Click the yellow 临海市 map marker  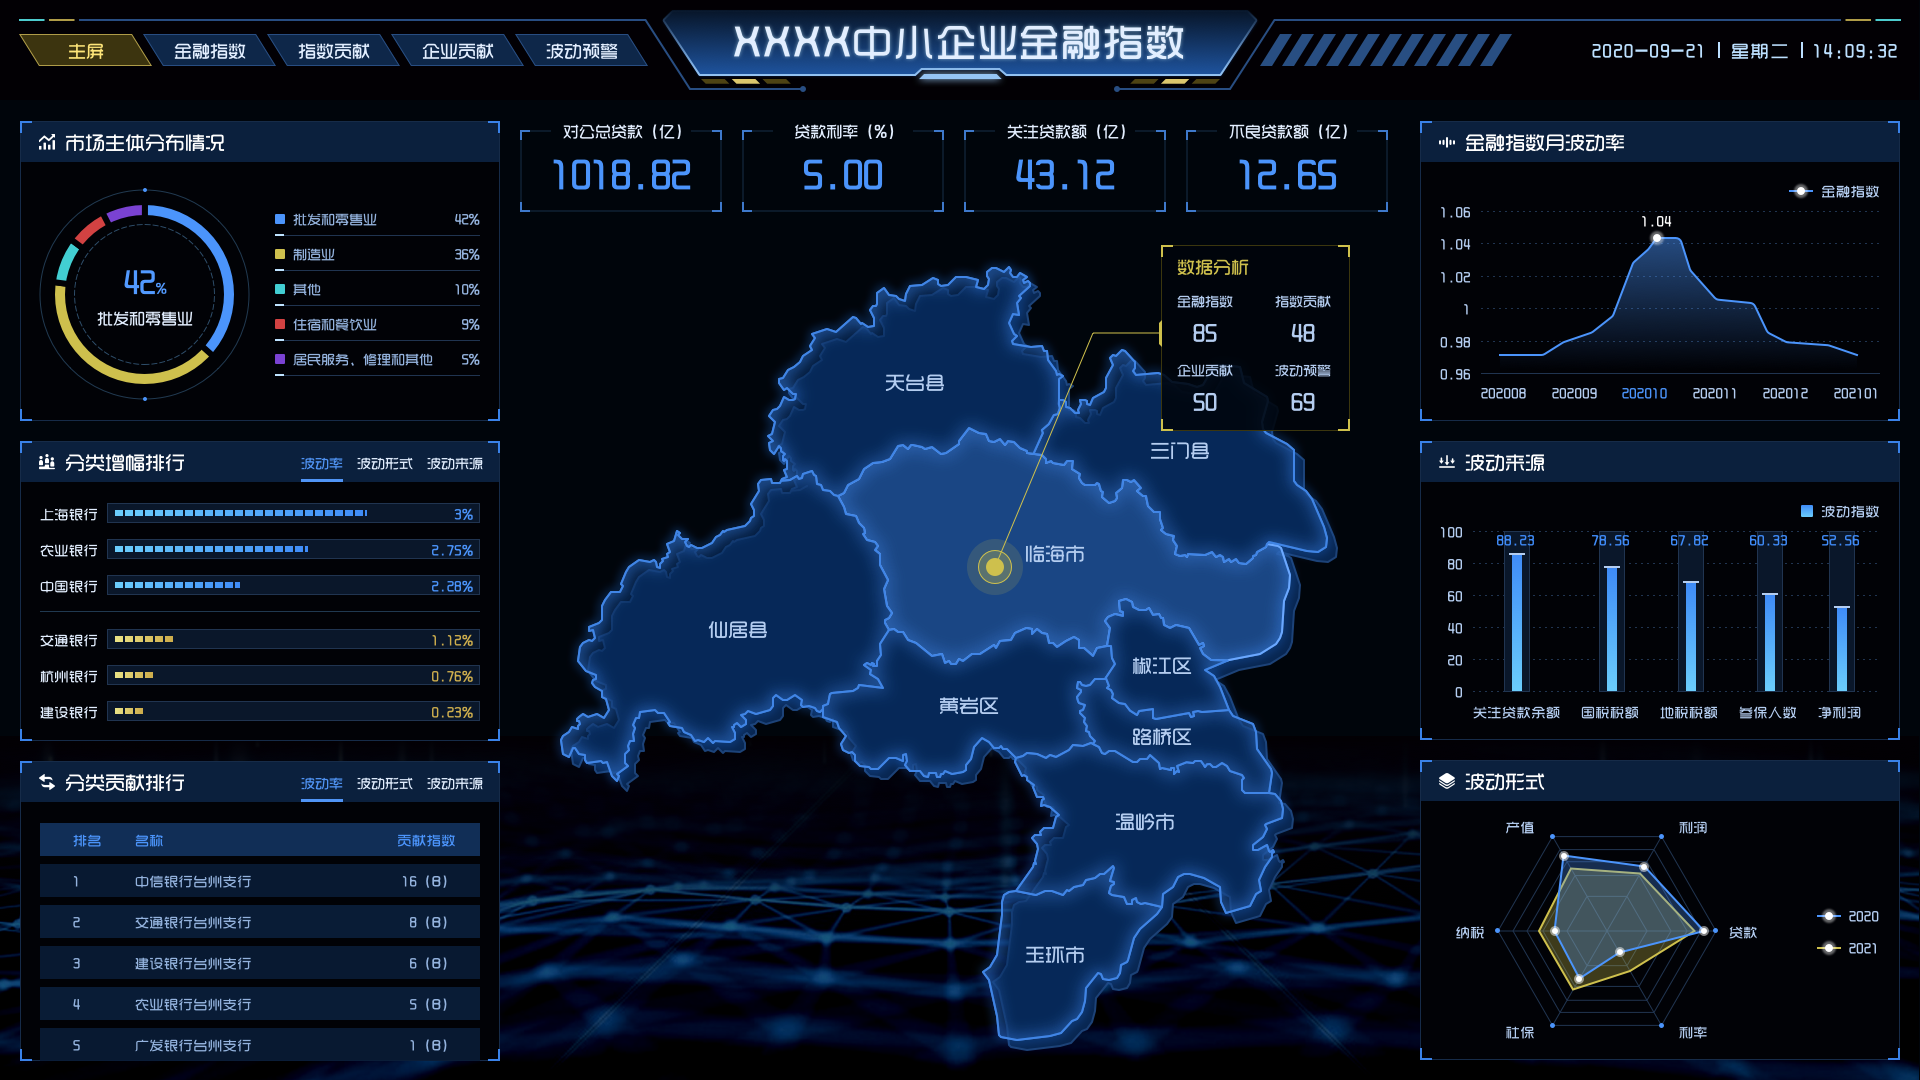pos(995,567)
